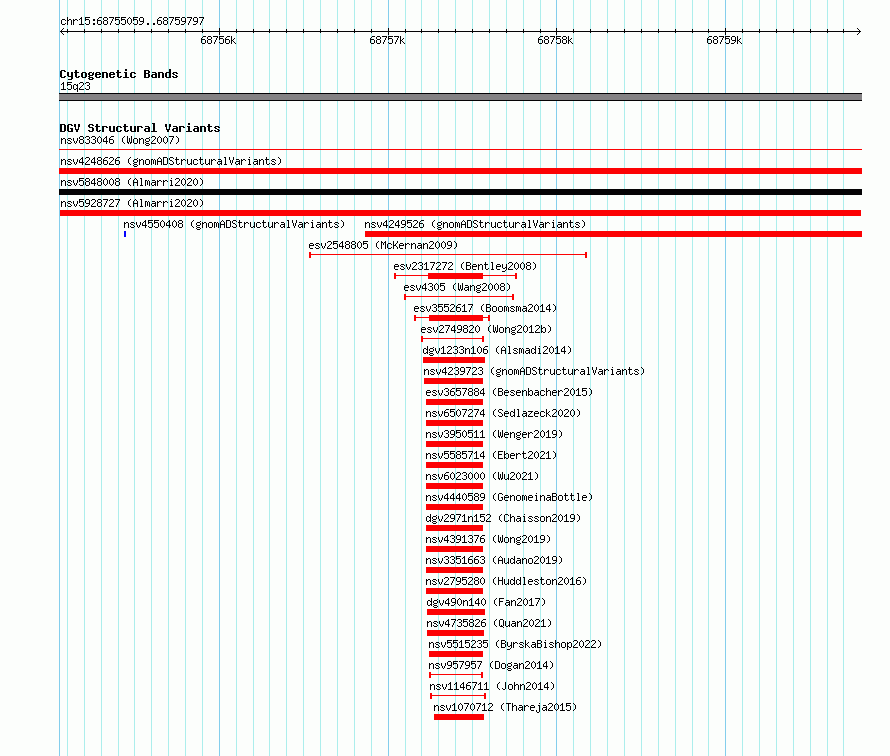Screen dimensions: 890x756
Task: Open nsv5928727 (Almarri2020) variant label
Action: pyautogui.click(x=132, y=203)
